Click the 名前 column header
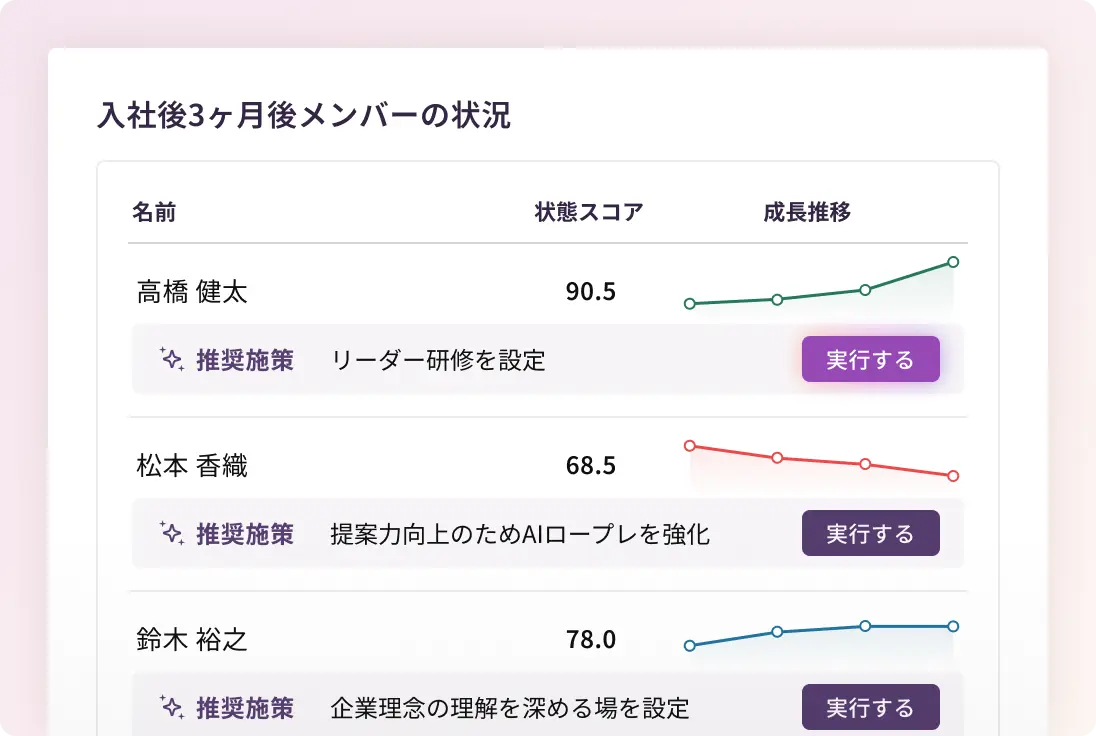This screenshot has width=1096, height=736. point(154,212)
